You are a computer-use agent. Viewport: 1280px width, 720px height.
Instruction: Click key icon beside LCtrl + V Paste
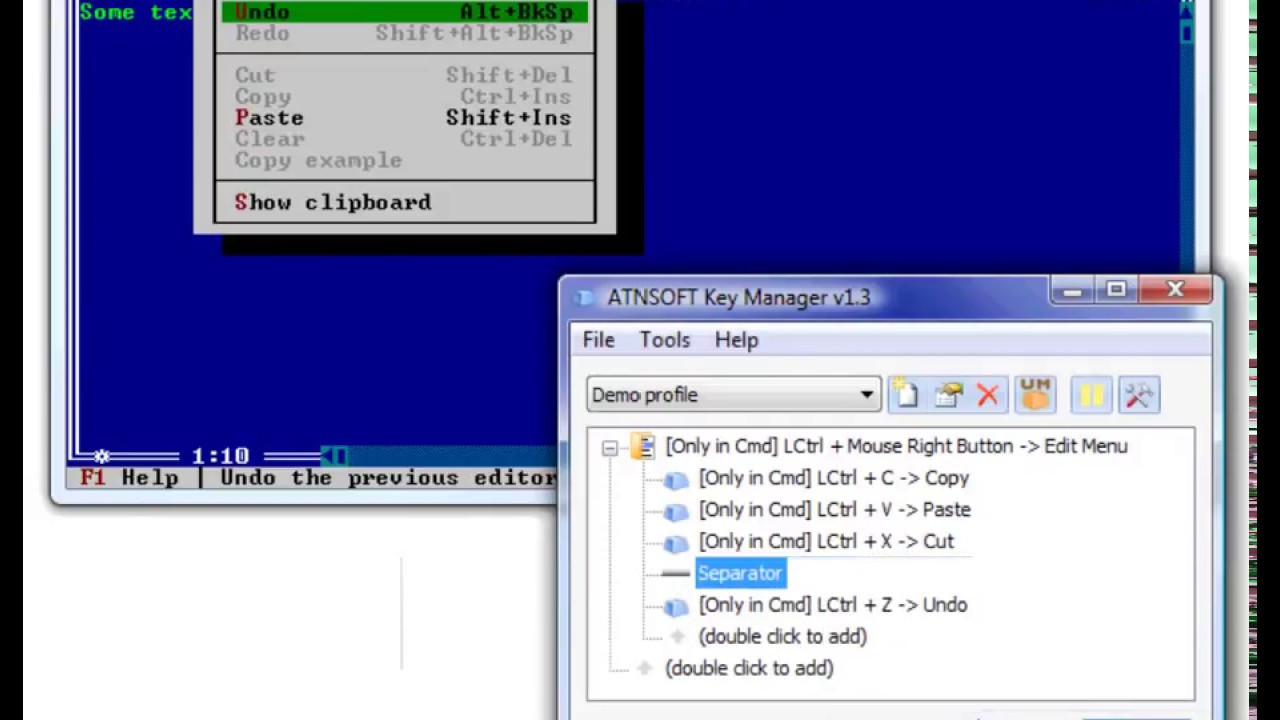pos(676,511)
